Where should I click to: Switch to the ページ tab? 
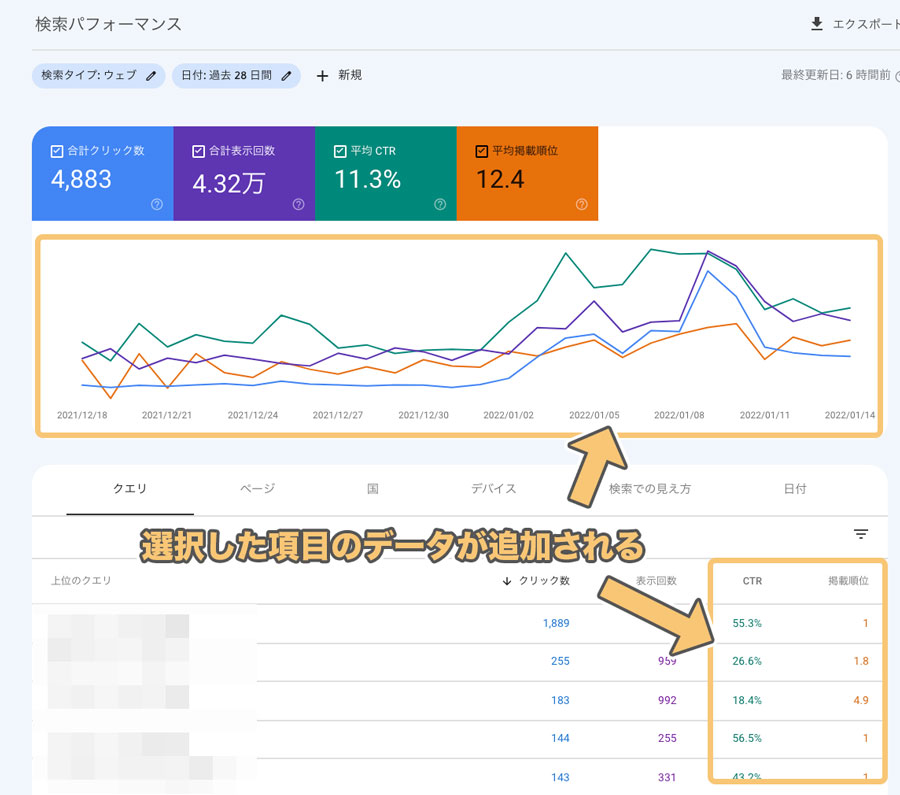pos(257,489)
